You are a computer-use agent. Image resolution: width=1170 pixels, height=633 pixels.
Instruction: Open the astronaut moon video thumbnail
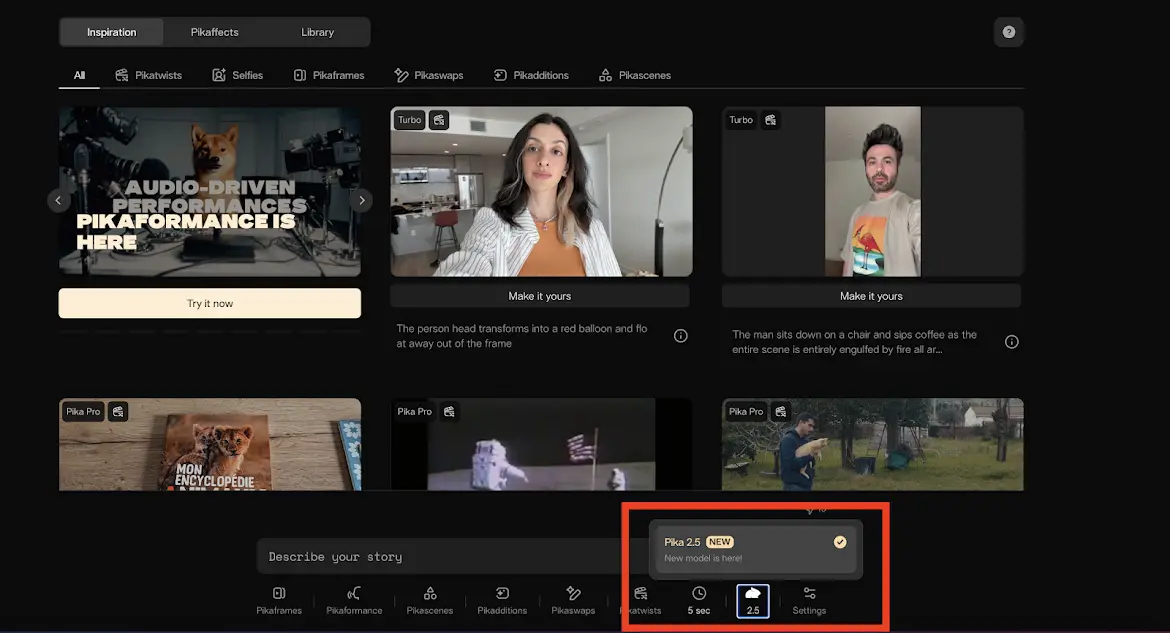tap(541, 445)
